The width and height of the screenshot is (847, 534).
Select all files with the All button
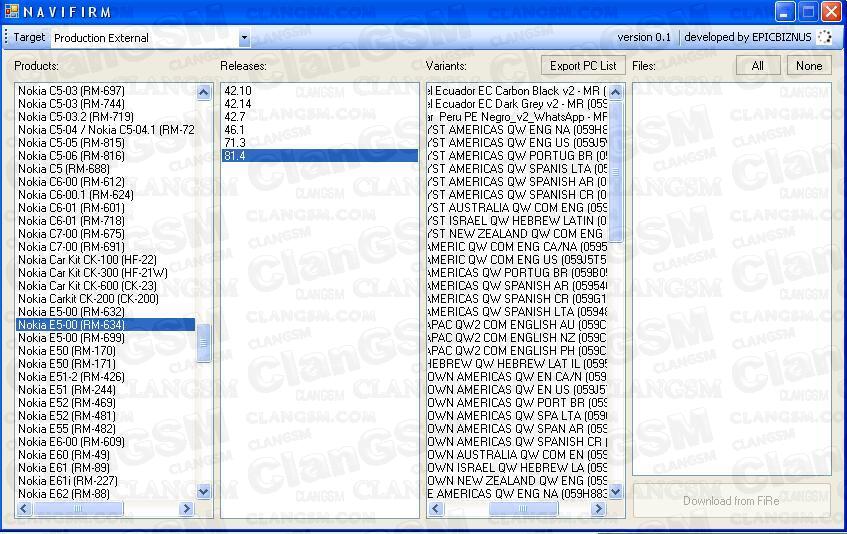(x=757, y=66)
